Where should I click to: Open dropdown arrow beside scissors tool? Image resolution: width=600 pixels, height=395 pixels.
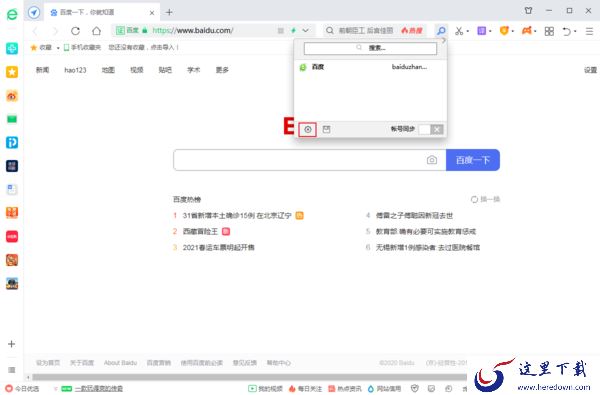pos(468,31)
